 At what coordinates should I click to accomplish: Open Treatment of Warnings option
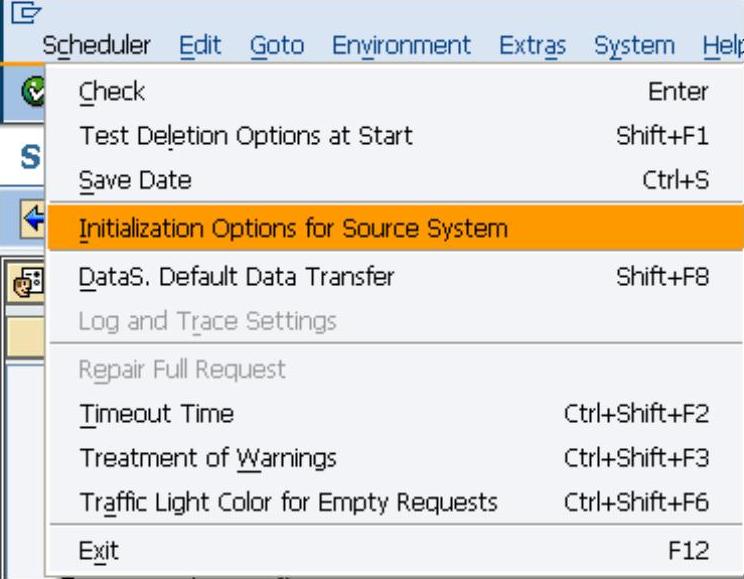[x=208, y=458]
